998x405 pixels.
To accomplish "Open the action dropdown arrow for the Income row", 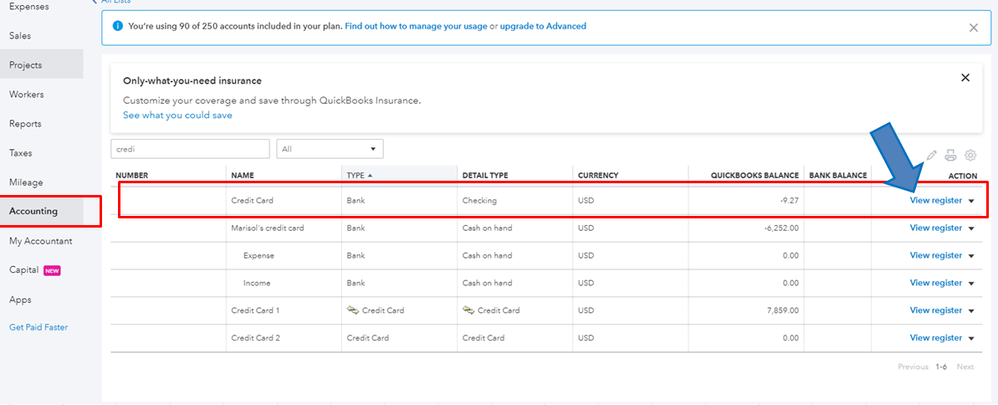I will (x=971, y=284).
